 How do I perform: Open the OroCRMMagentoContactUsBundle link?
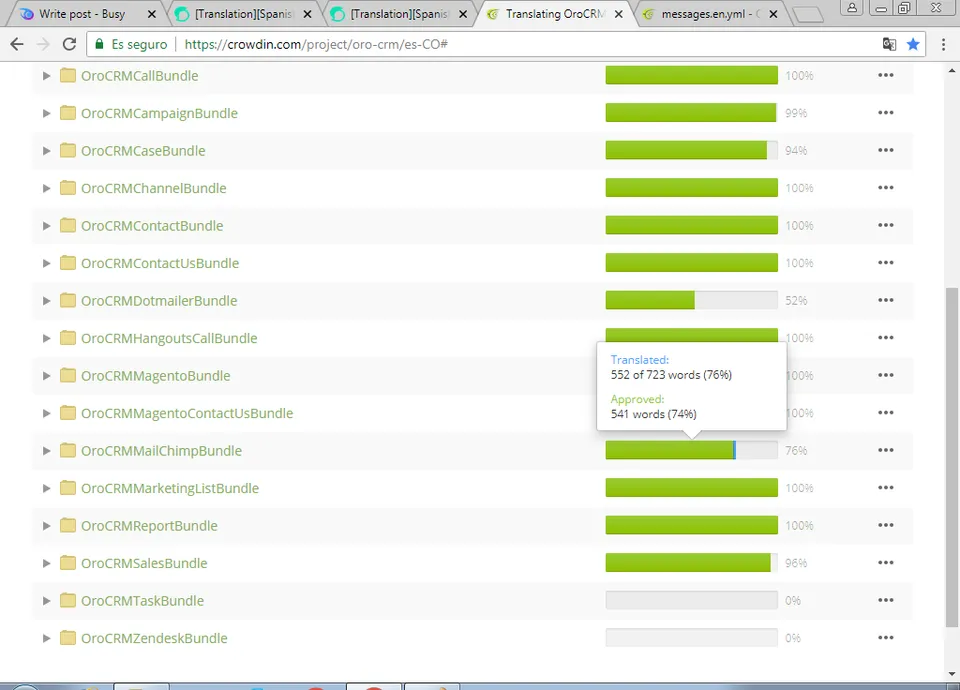click(x=187, y=413)
